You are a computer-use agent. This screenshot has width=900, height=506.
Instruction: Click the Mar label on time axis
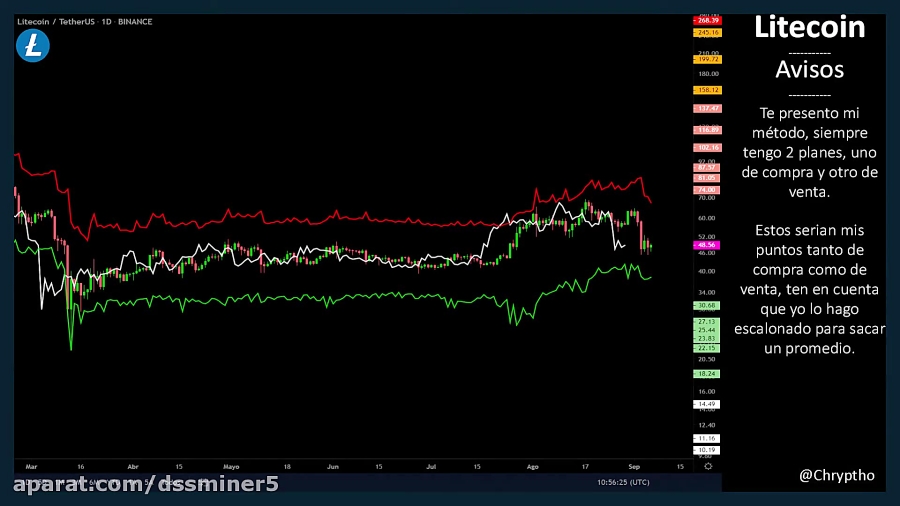(31, 467)
